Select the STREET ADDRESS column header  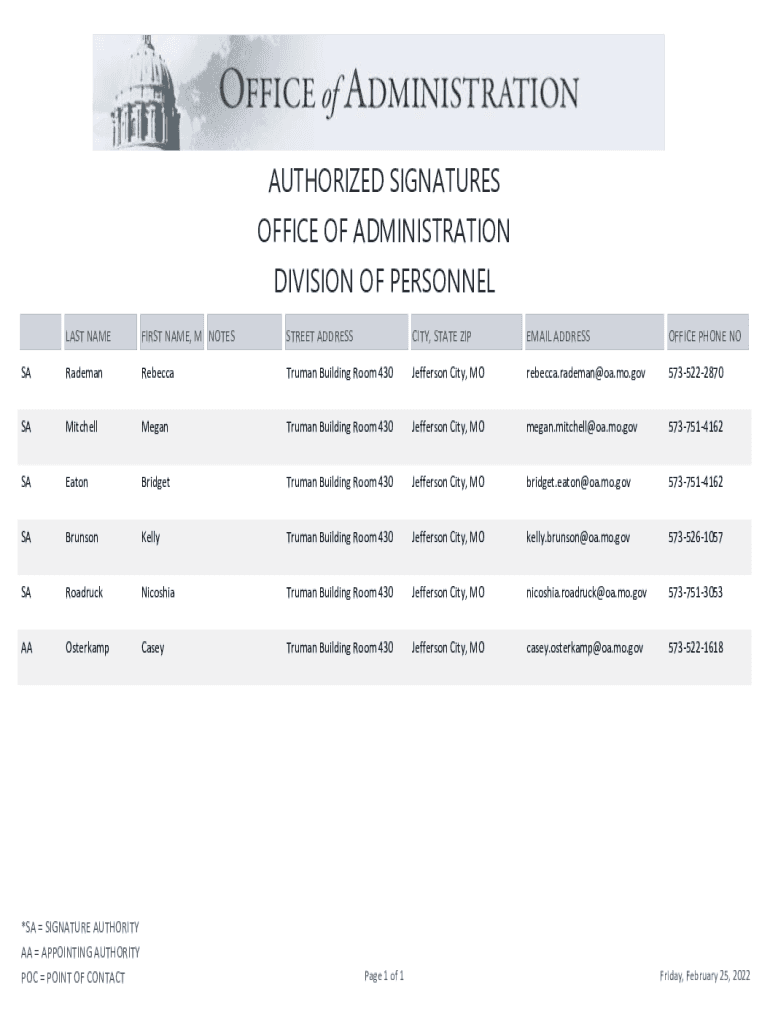point(319,336)
